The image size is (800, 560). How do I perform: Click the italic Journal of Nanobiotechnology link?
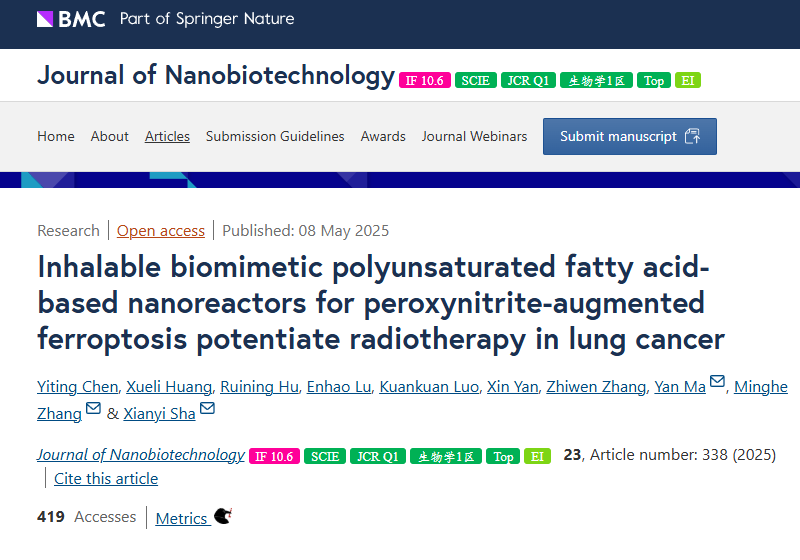pos(141,455)
